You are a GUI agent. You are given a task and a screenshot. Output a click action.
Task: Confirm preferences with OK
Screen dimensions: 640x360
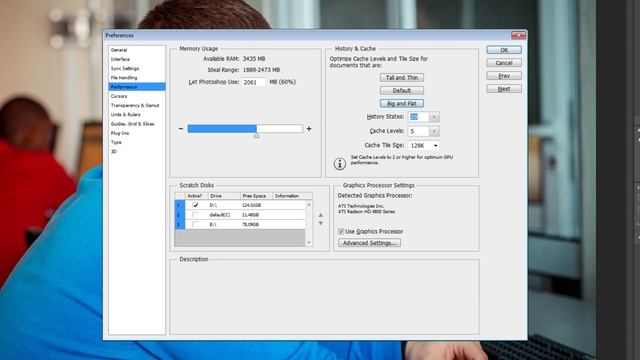point(504,50)
